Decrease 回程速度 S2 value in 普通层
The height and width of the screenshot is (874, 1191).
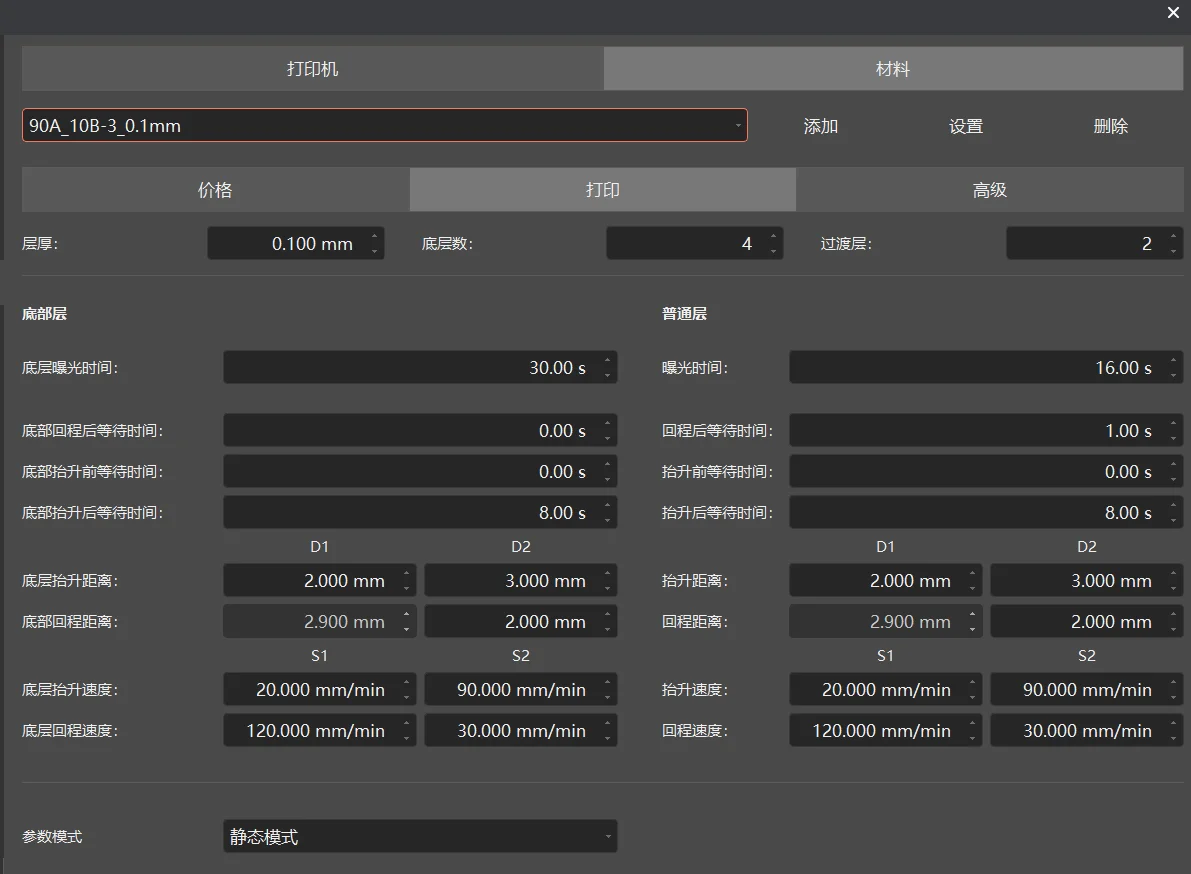coord(1173,738)
